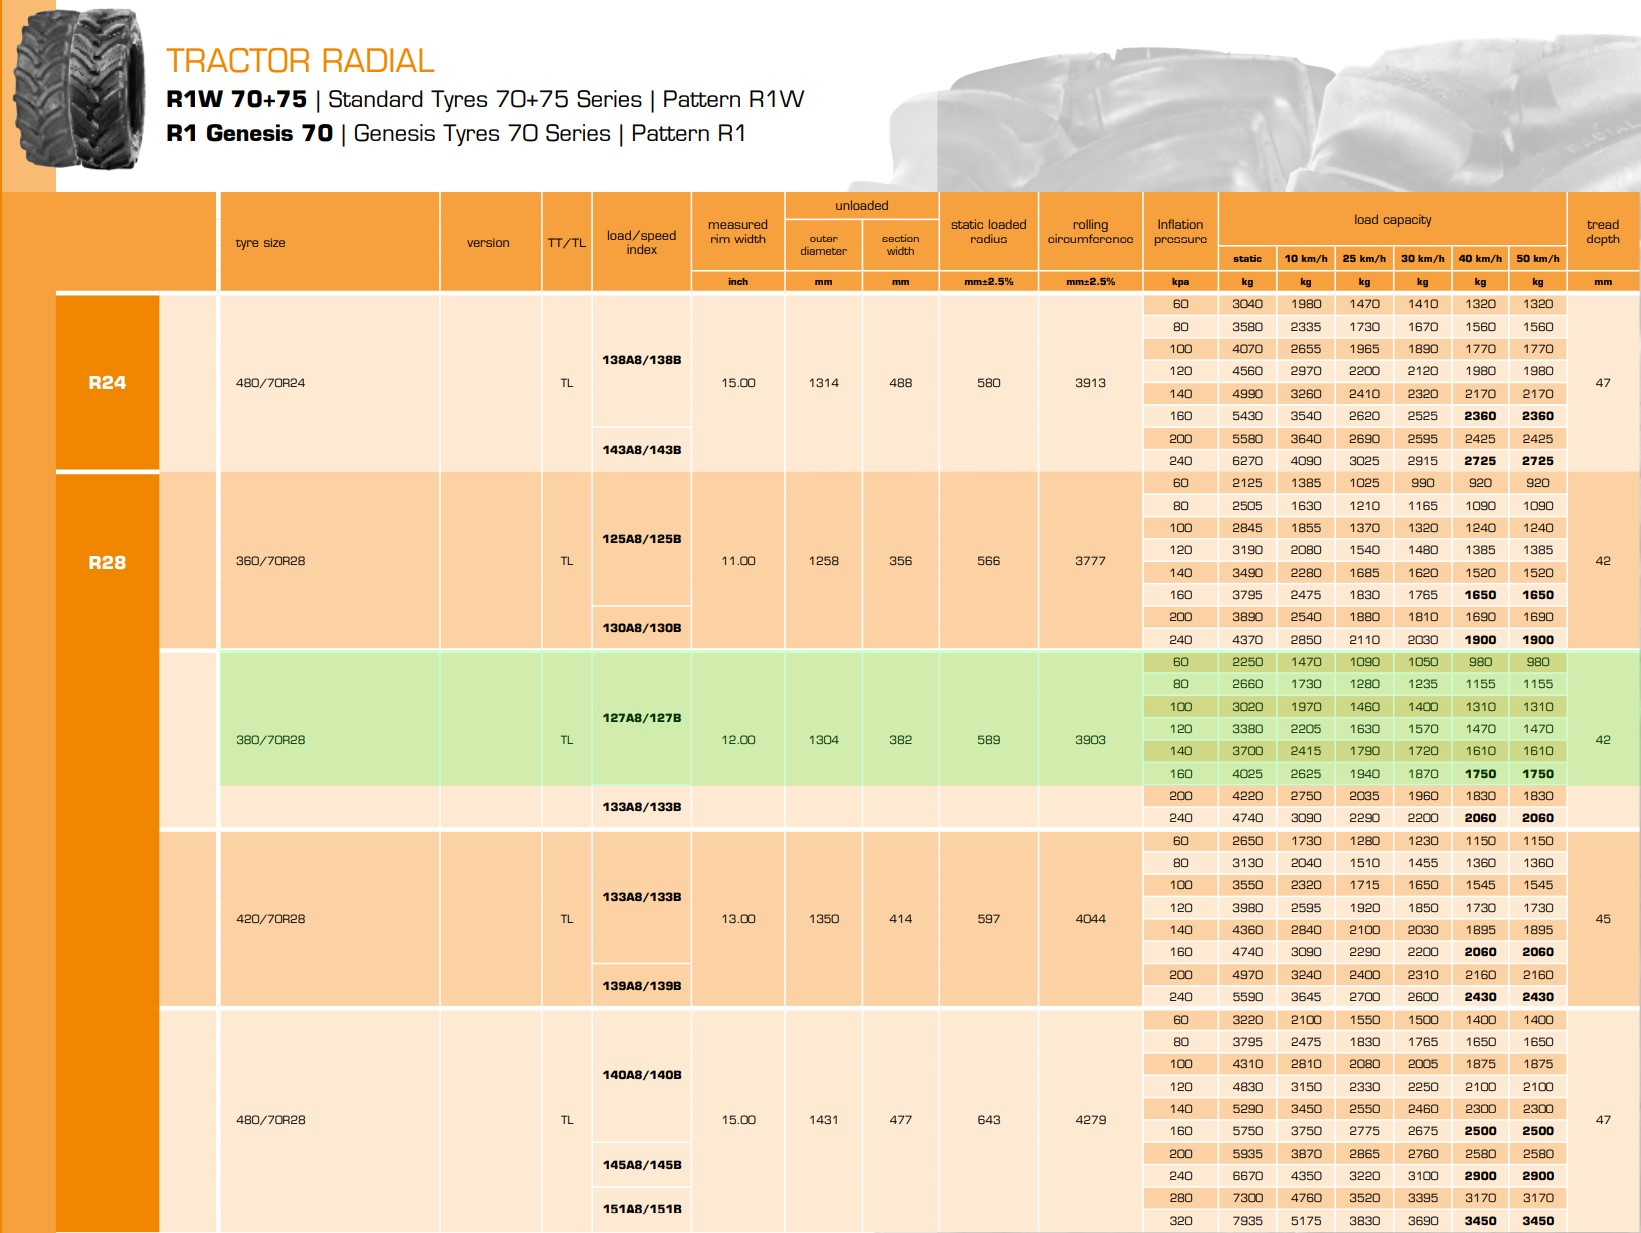Select the 420/70R28 tyre size cell

[271, 919]
